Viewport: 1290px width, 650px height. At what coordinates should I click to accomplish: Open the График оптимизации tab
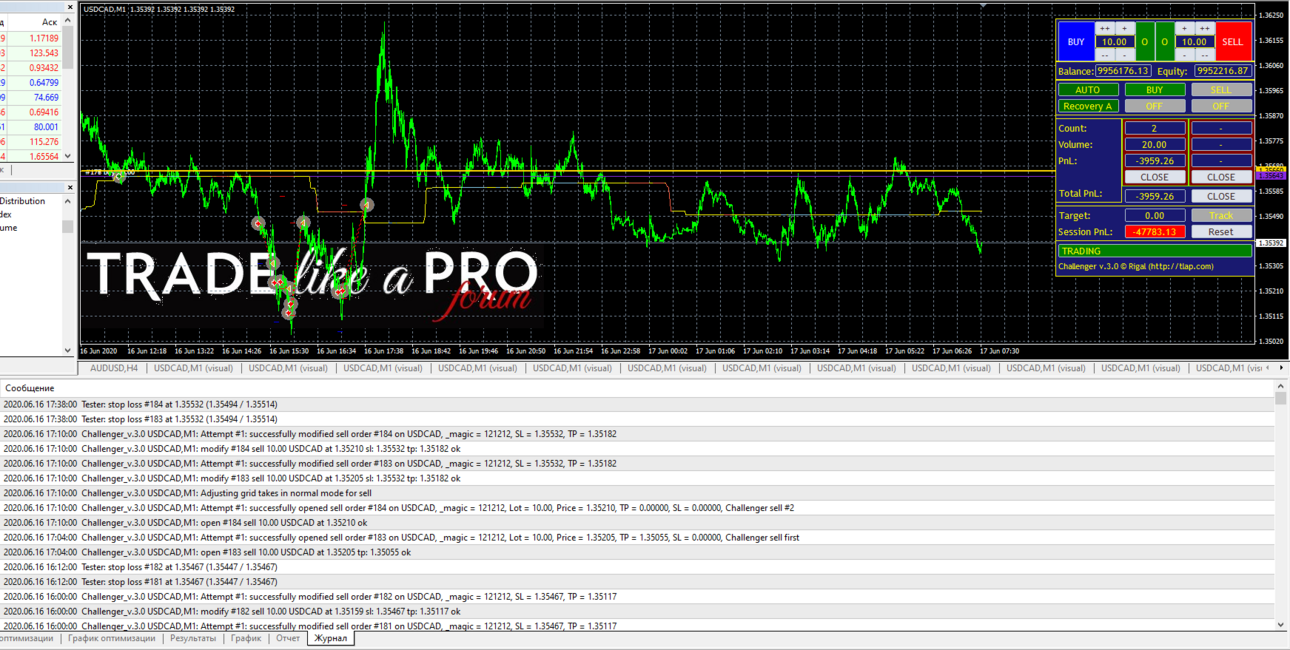[x=111, y=638]
